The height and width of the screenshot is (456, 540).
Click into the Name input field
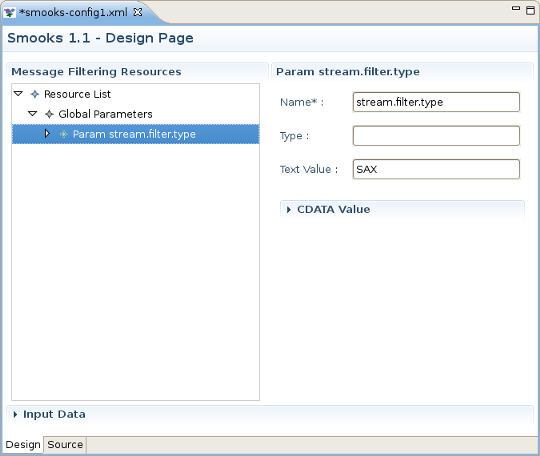tap(436, 102)
